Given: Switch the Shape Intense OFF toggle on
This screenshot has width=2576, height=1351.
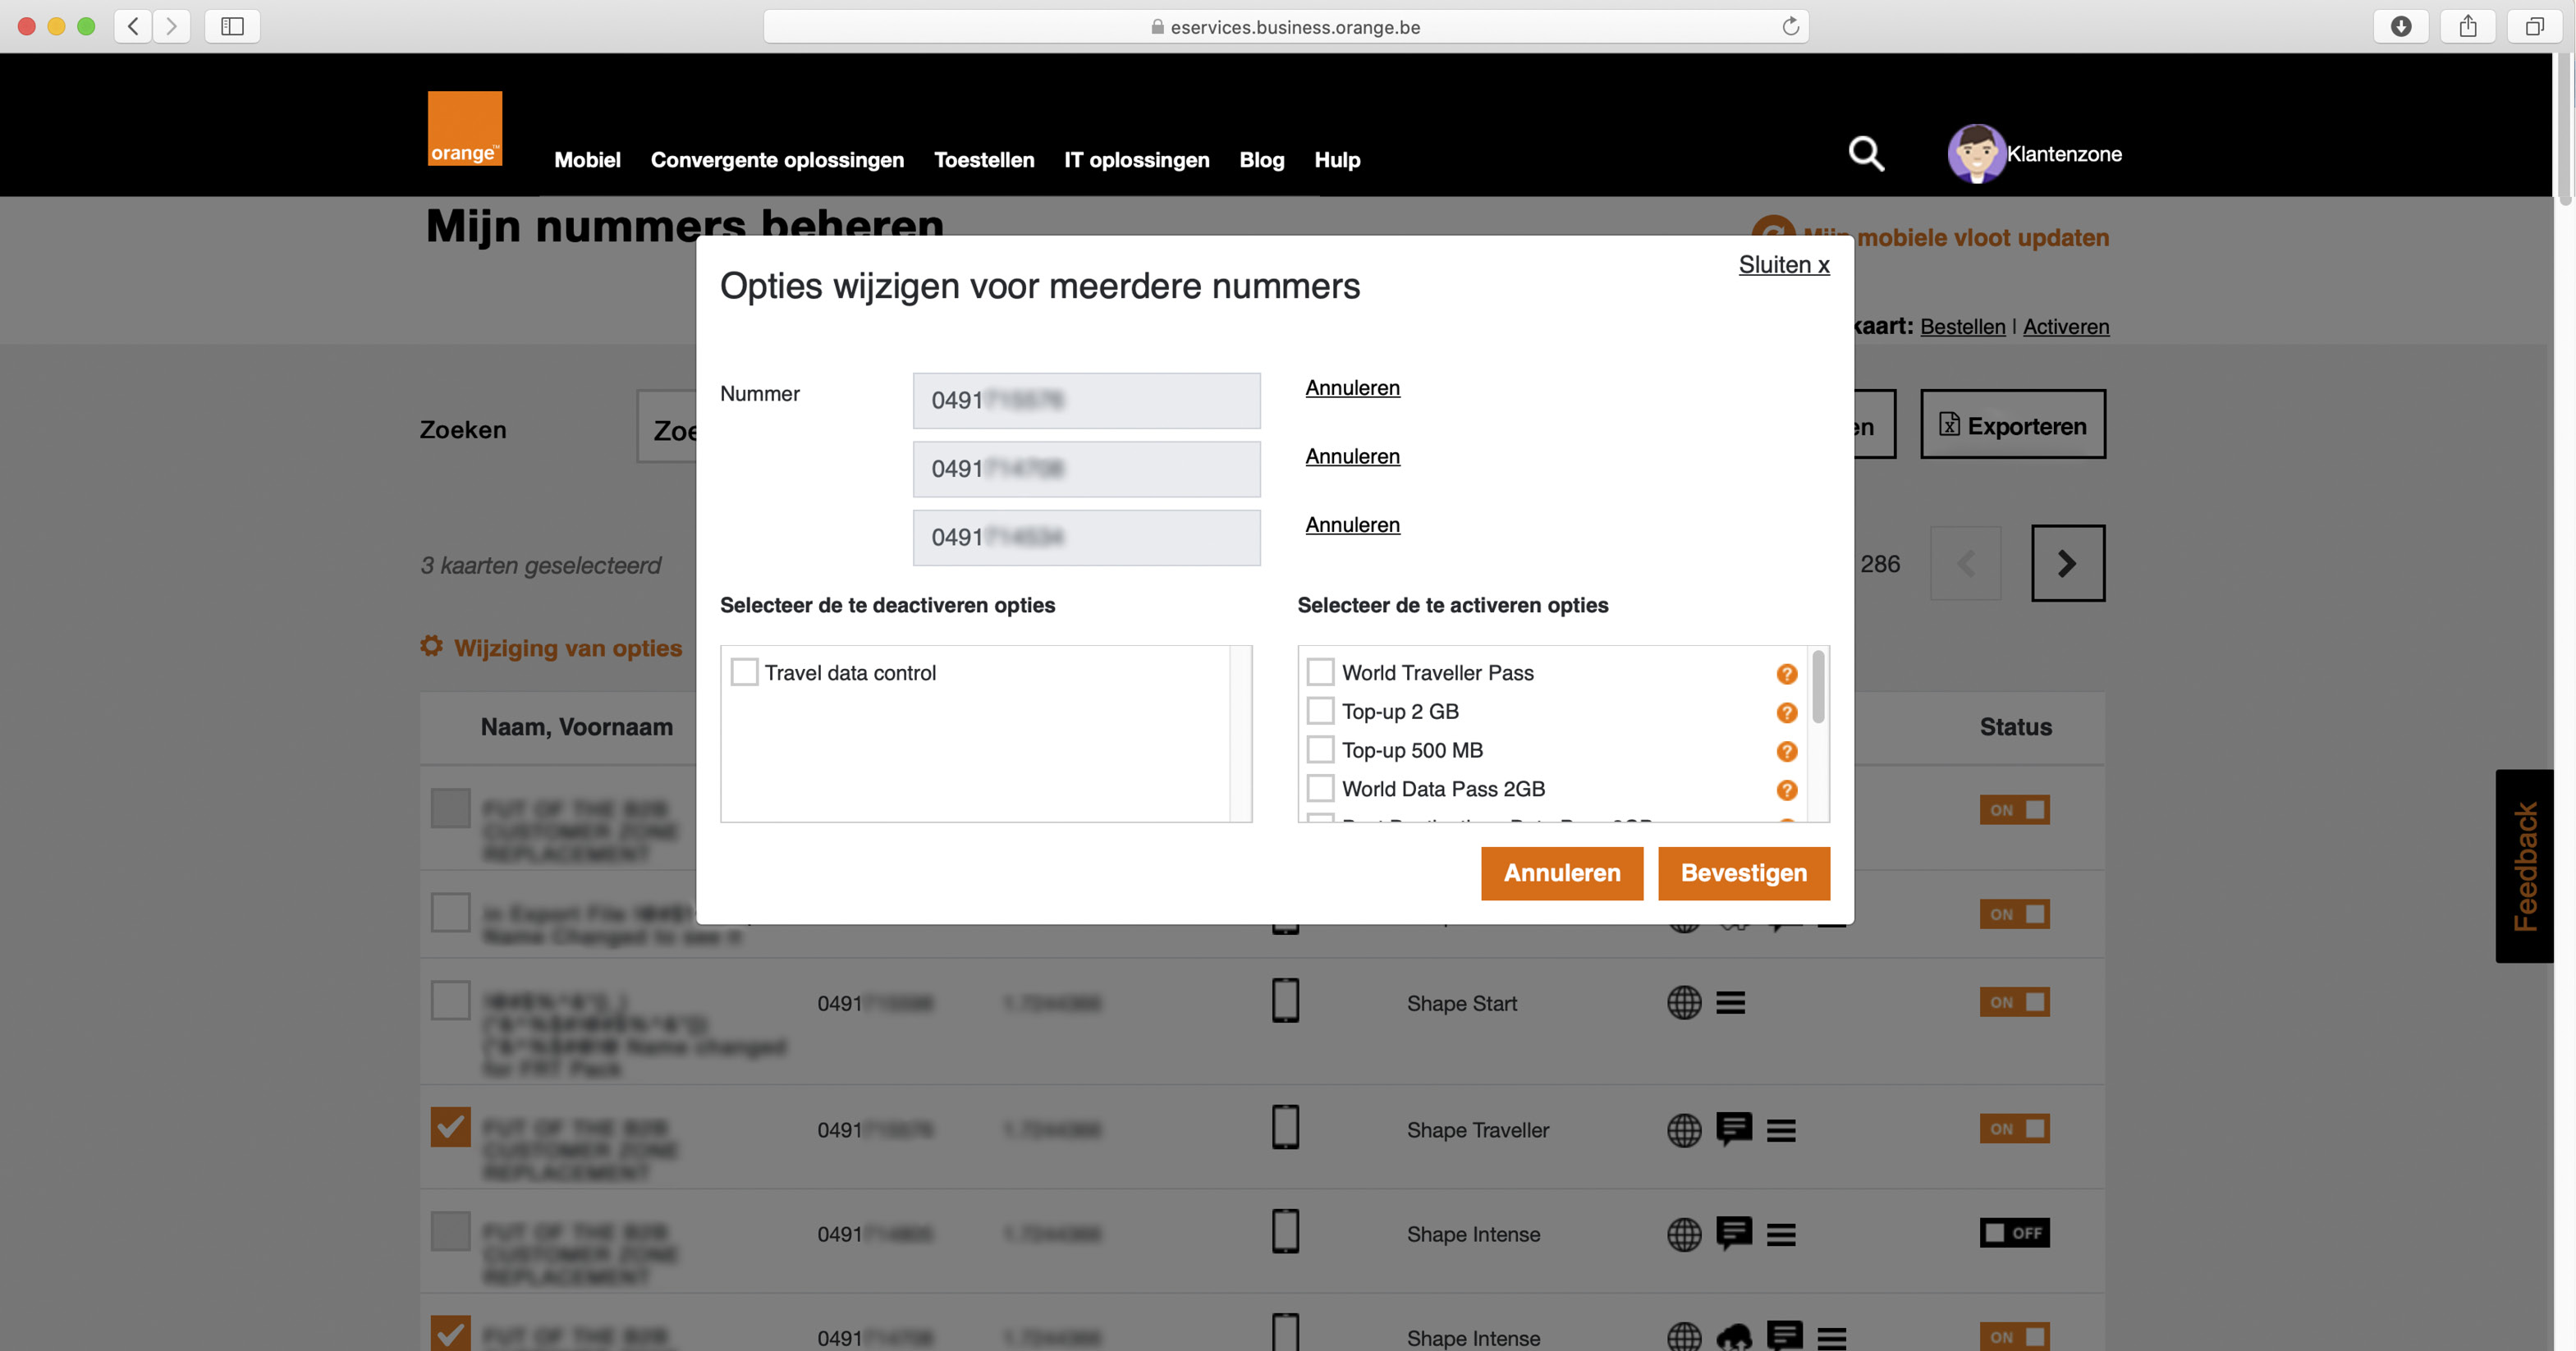Looking at the screenshot, I should [x=2015, y=1233].
